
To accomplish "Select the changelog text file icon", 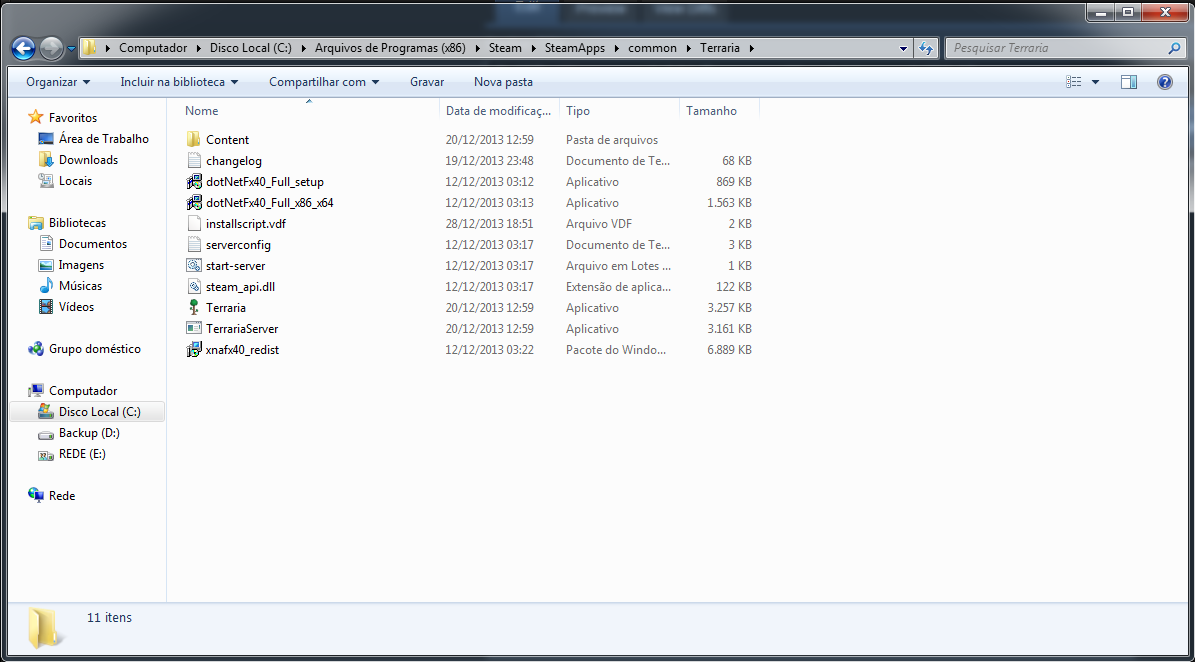I will (194, 161).
